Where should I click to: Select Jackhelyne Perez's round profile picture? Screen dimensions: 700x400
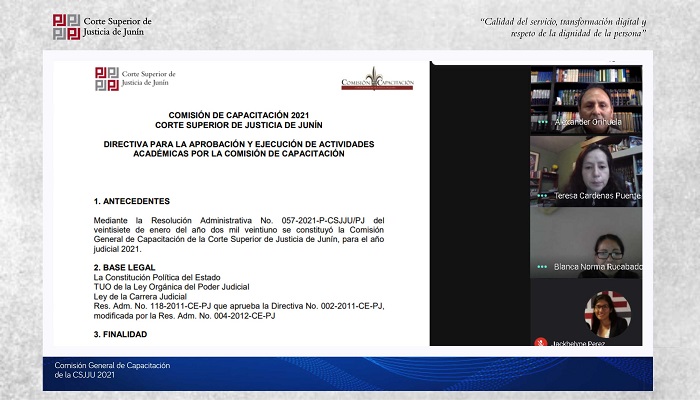pos(608,314)
